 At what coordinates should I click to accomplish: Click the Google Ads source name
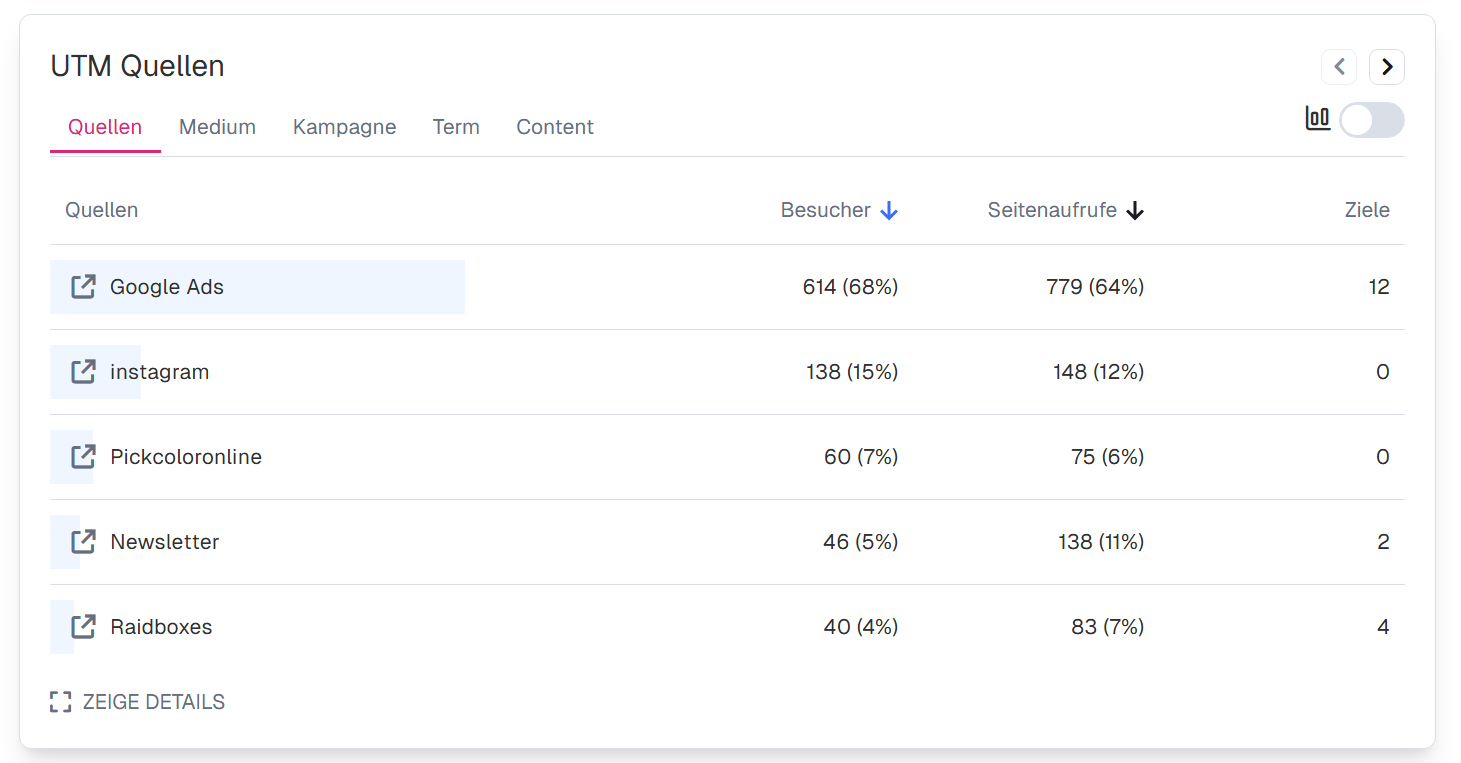click(167, 287)
